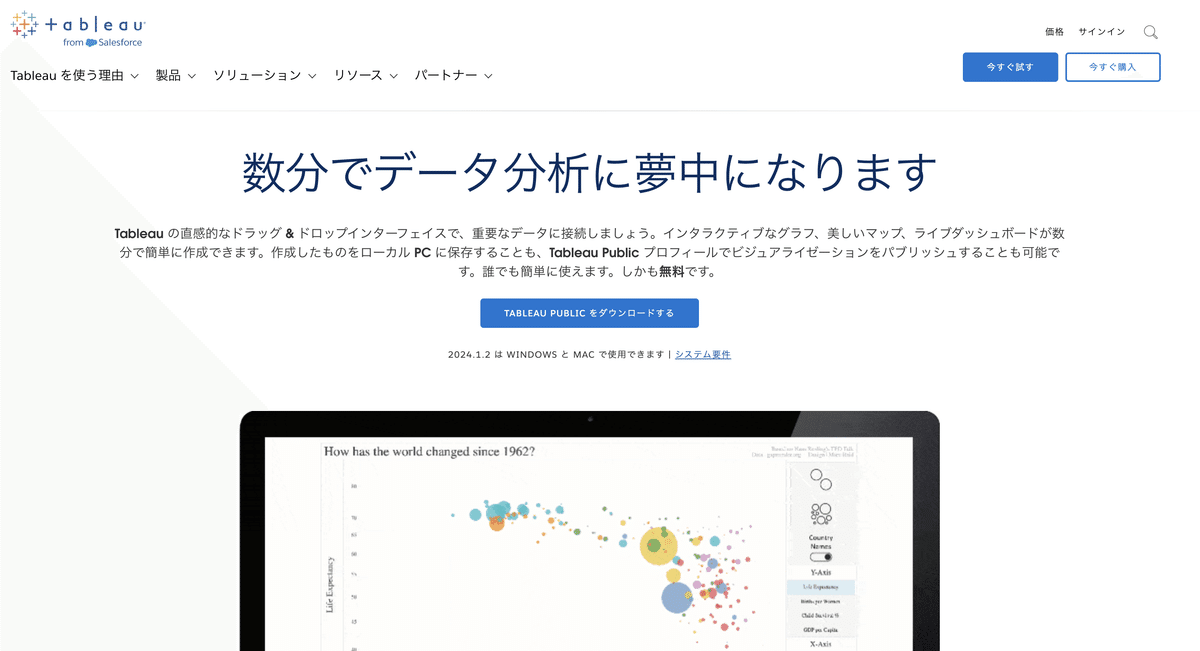Open the パートナー dropdown
The width and height of the screenshot is (1200, 651).
point(447,75)
